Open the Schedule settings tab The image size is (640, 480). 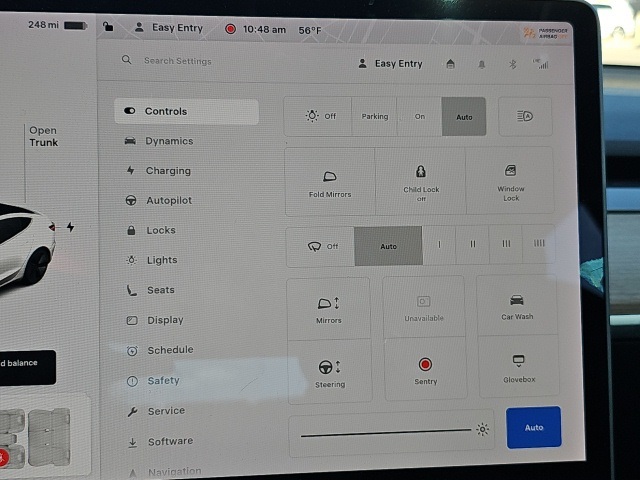click(x=160, y=350)
